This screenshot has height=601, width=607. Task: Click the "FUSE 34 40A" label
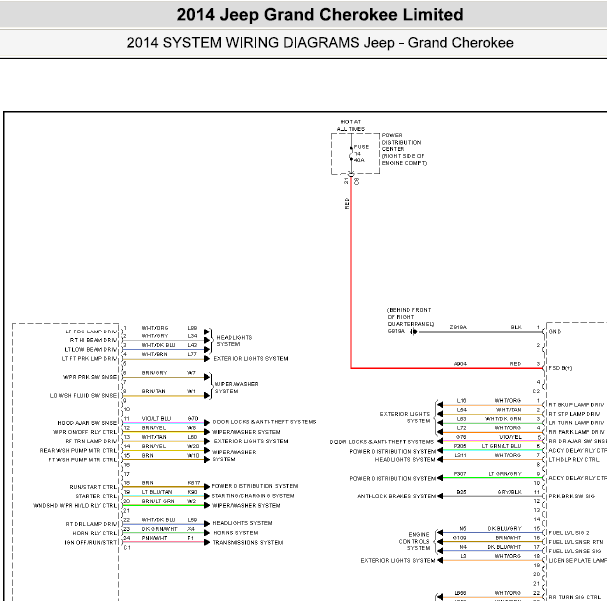click(x=361, y=153)
